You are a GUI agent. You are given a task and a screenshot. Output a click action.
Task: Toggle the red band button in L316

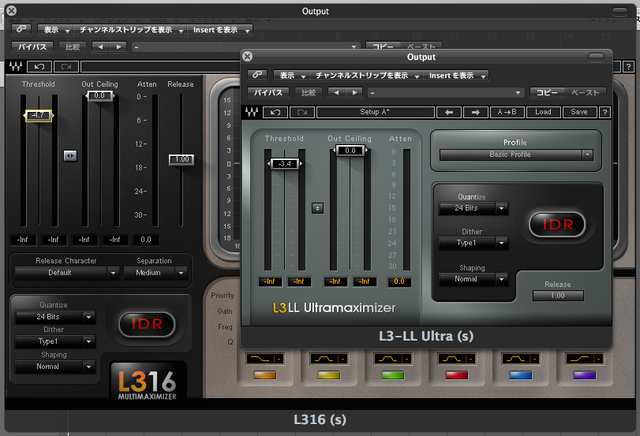point(457,375)
